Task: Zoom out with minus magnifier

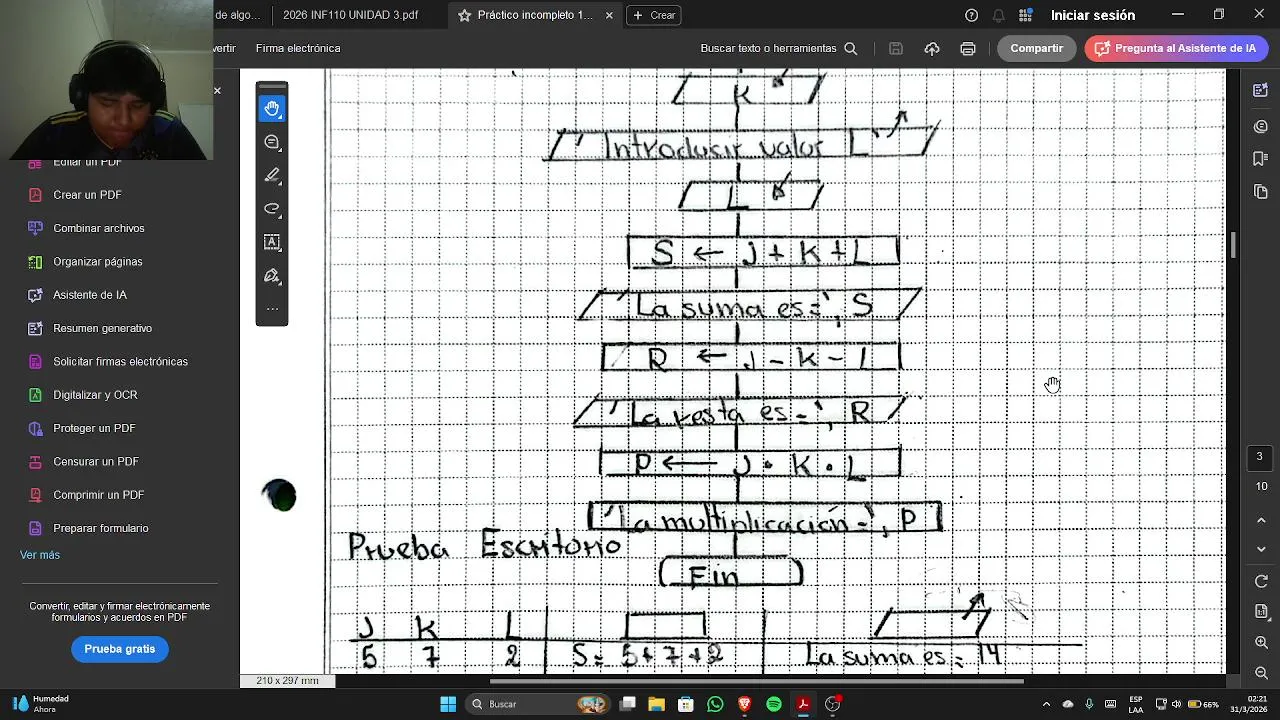Action: 1261,673
